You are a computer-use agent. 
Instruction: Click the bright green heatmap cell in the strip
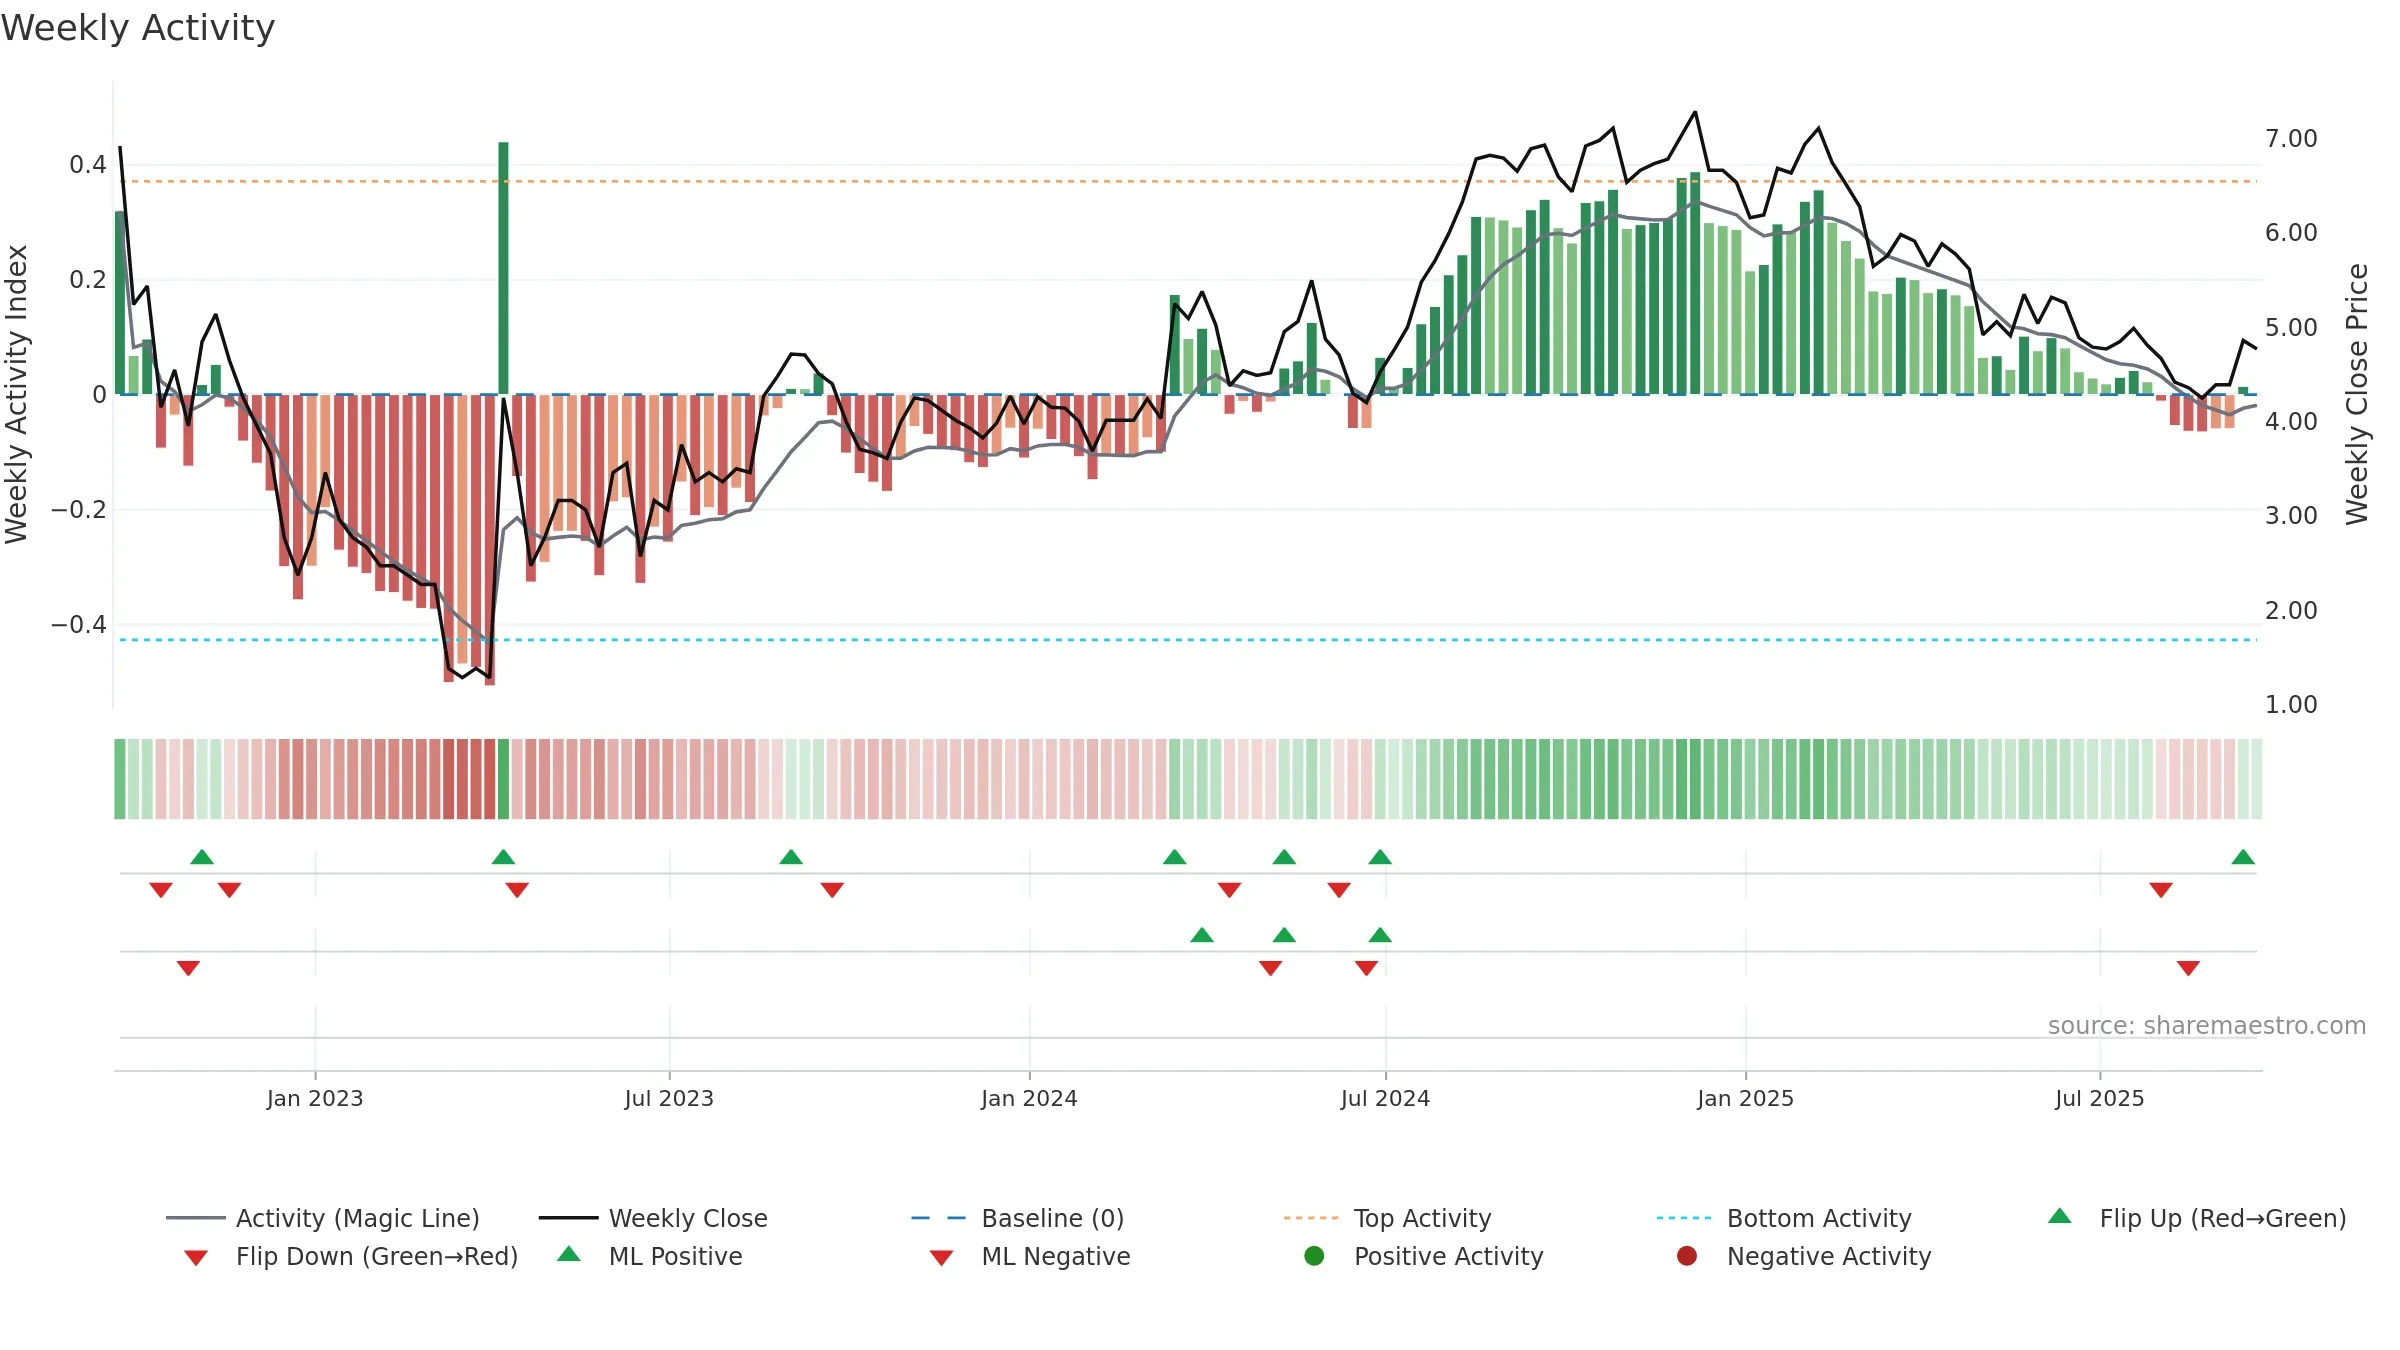pos(503,779)
